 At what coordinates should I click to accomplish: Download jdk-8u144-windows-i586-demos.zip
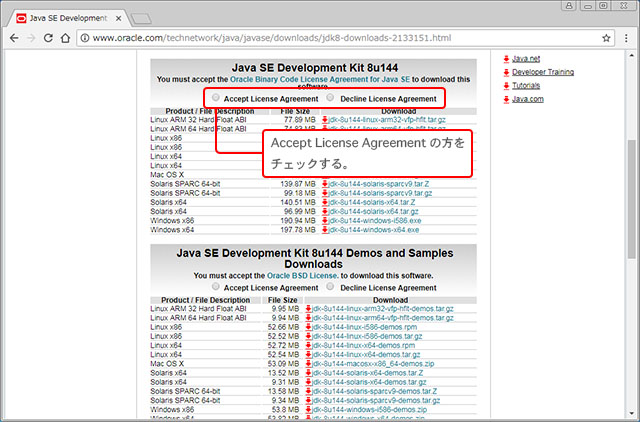pos(369,410)
